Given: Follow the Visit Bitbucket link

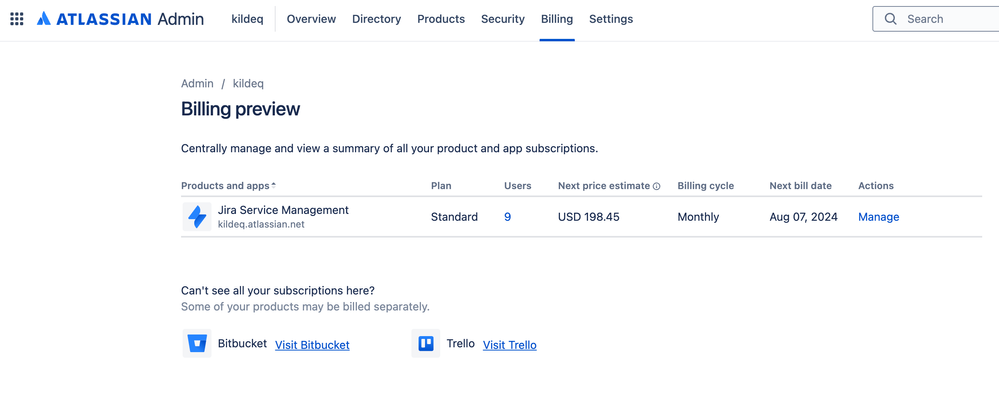Looking at the screenshot, I should tap(312, 345).
